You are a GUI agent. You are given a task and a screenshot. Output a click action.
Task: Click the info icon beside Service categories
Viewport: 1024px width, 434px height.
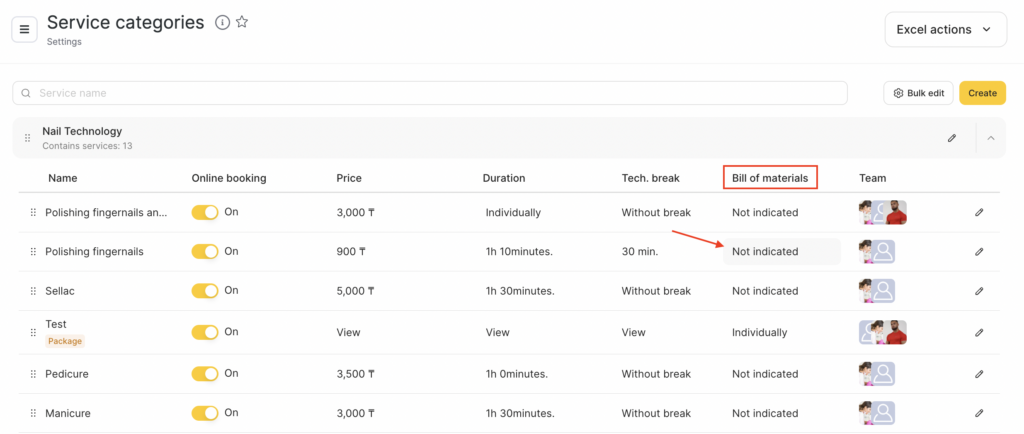coord(222,22)
